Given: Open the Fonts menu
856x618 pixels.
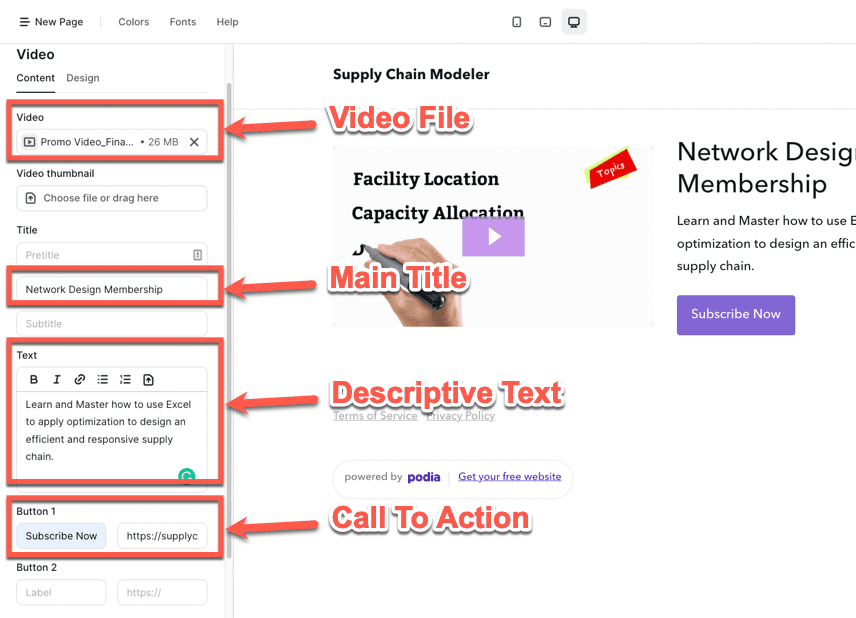Looking at the screenshot, I should point(183,22).
